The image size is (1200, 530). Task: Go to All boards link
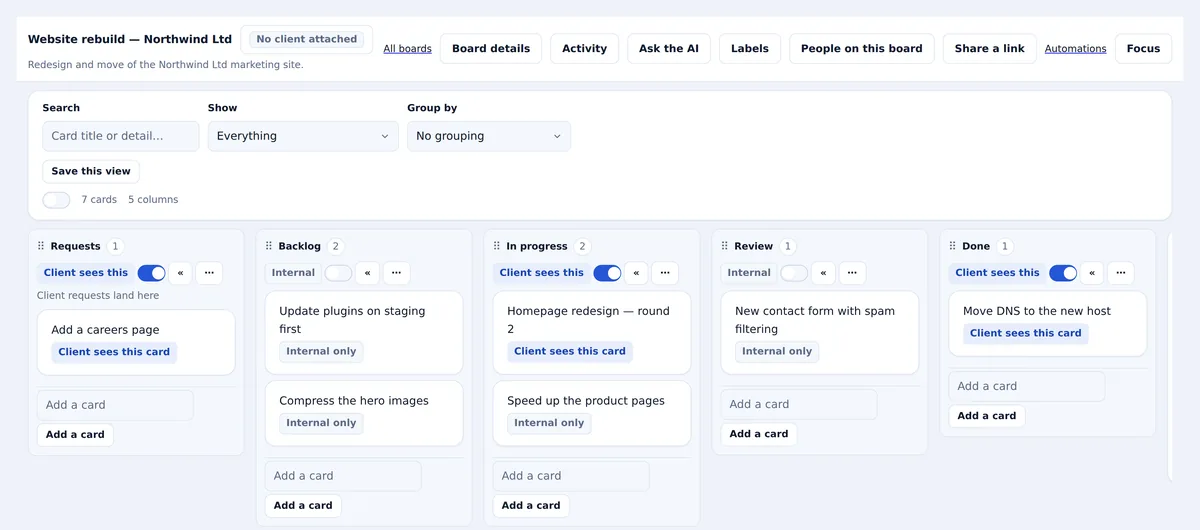coord(408,48)
